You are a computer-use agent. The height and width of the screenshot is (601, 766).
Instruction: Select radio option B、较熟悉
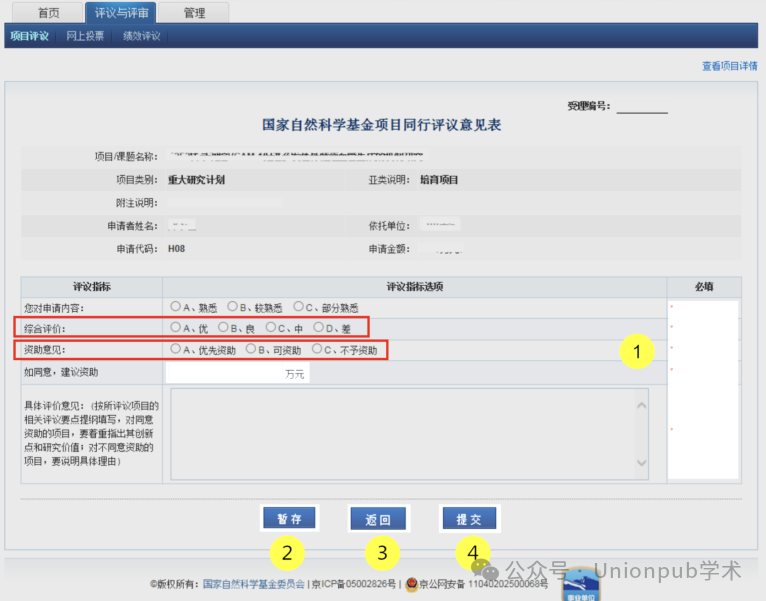tap(233, 306)
